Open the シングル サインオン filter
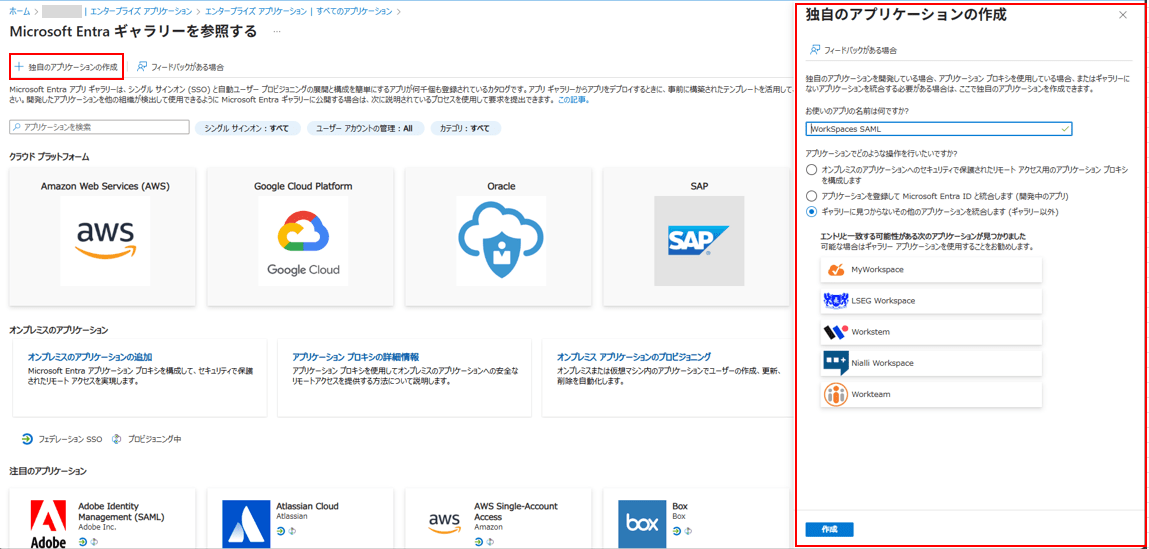Viewport: 1149px width, 549px height. (246, 129)
